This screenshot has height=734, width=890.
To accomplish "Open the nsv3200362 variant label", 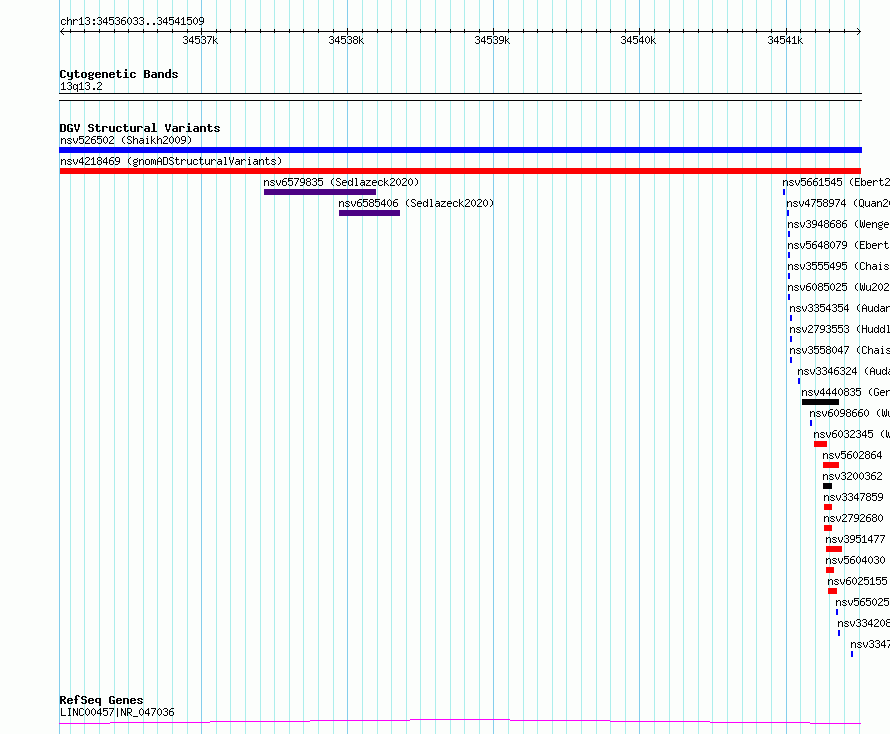I will pos(853,476).
